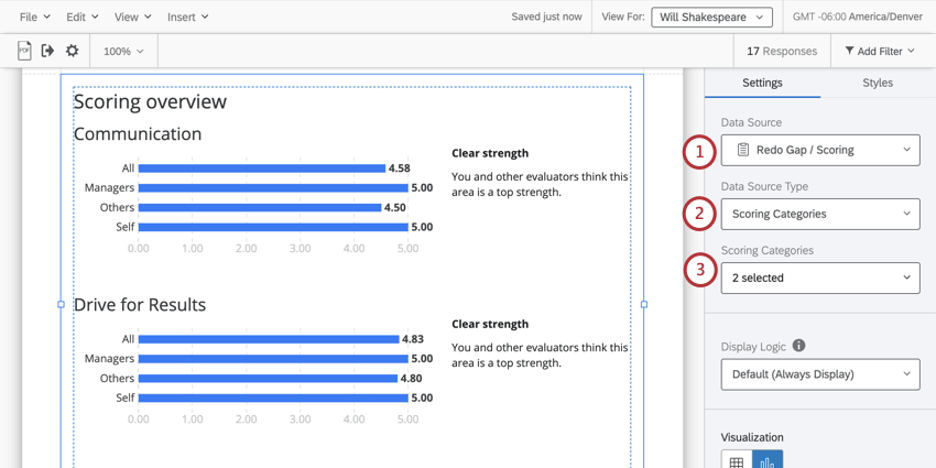Screen dimensions: 936x468
Task: Open the Insert menu
Action: pyautogui.click(x=187, y=17)
